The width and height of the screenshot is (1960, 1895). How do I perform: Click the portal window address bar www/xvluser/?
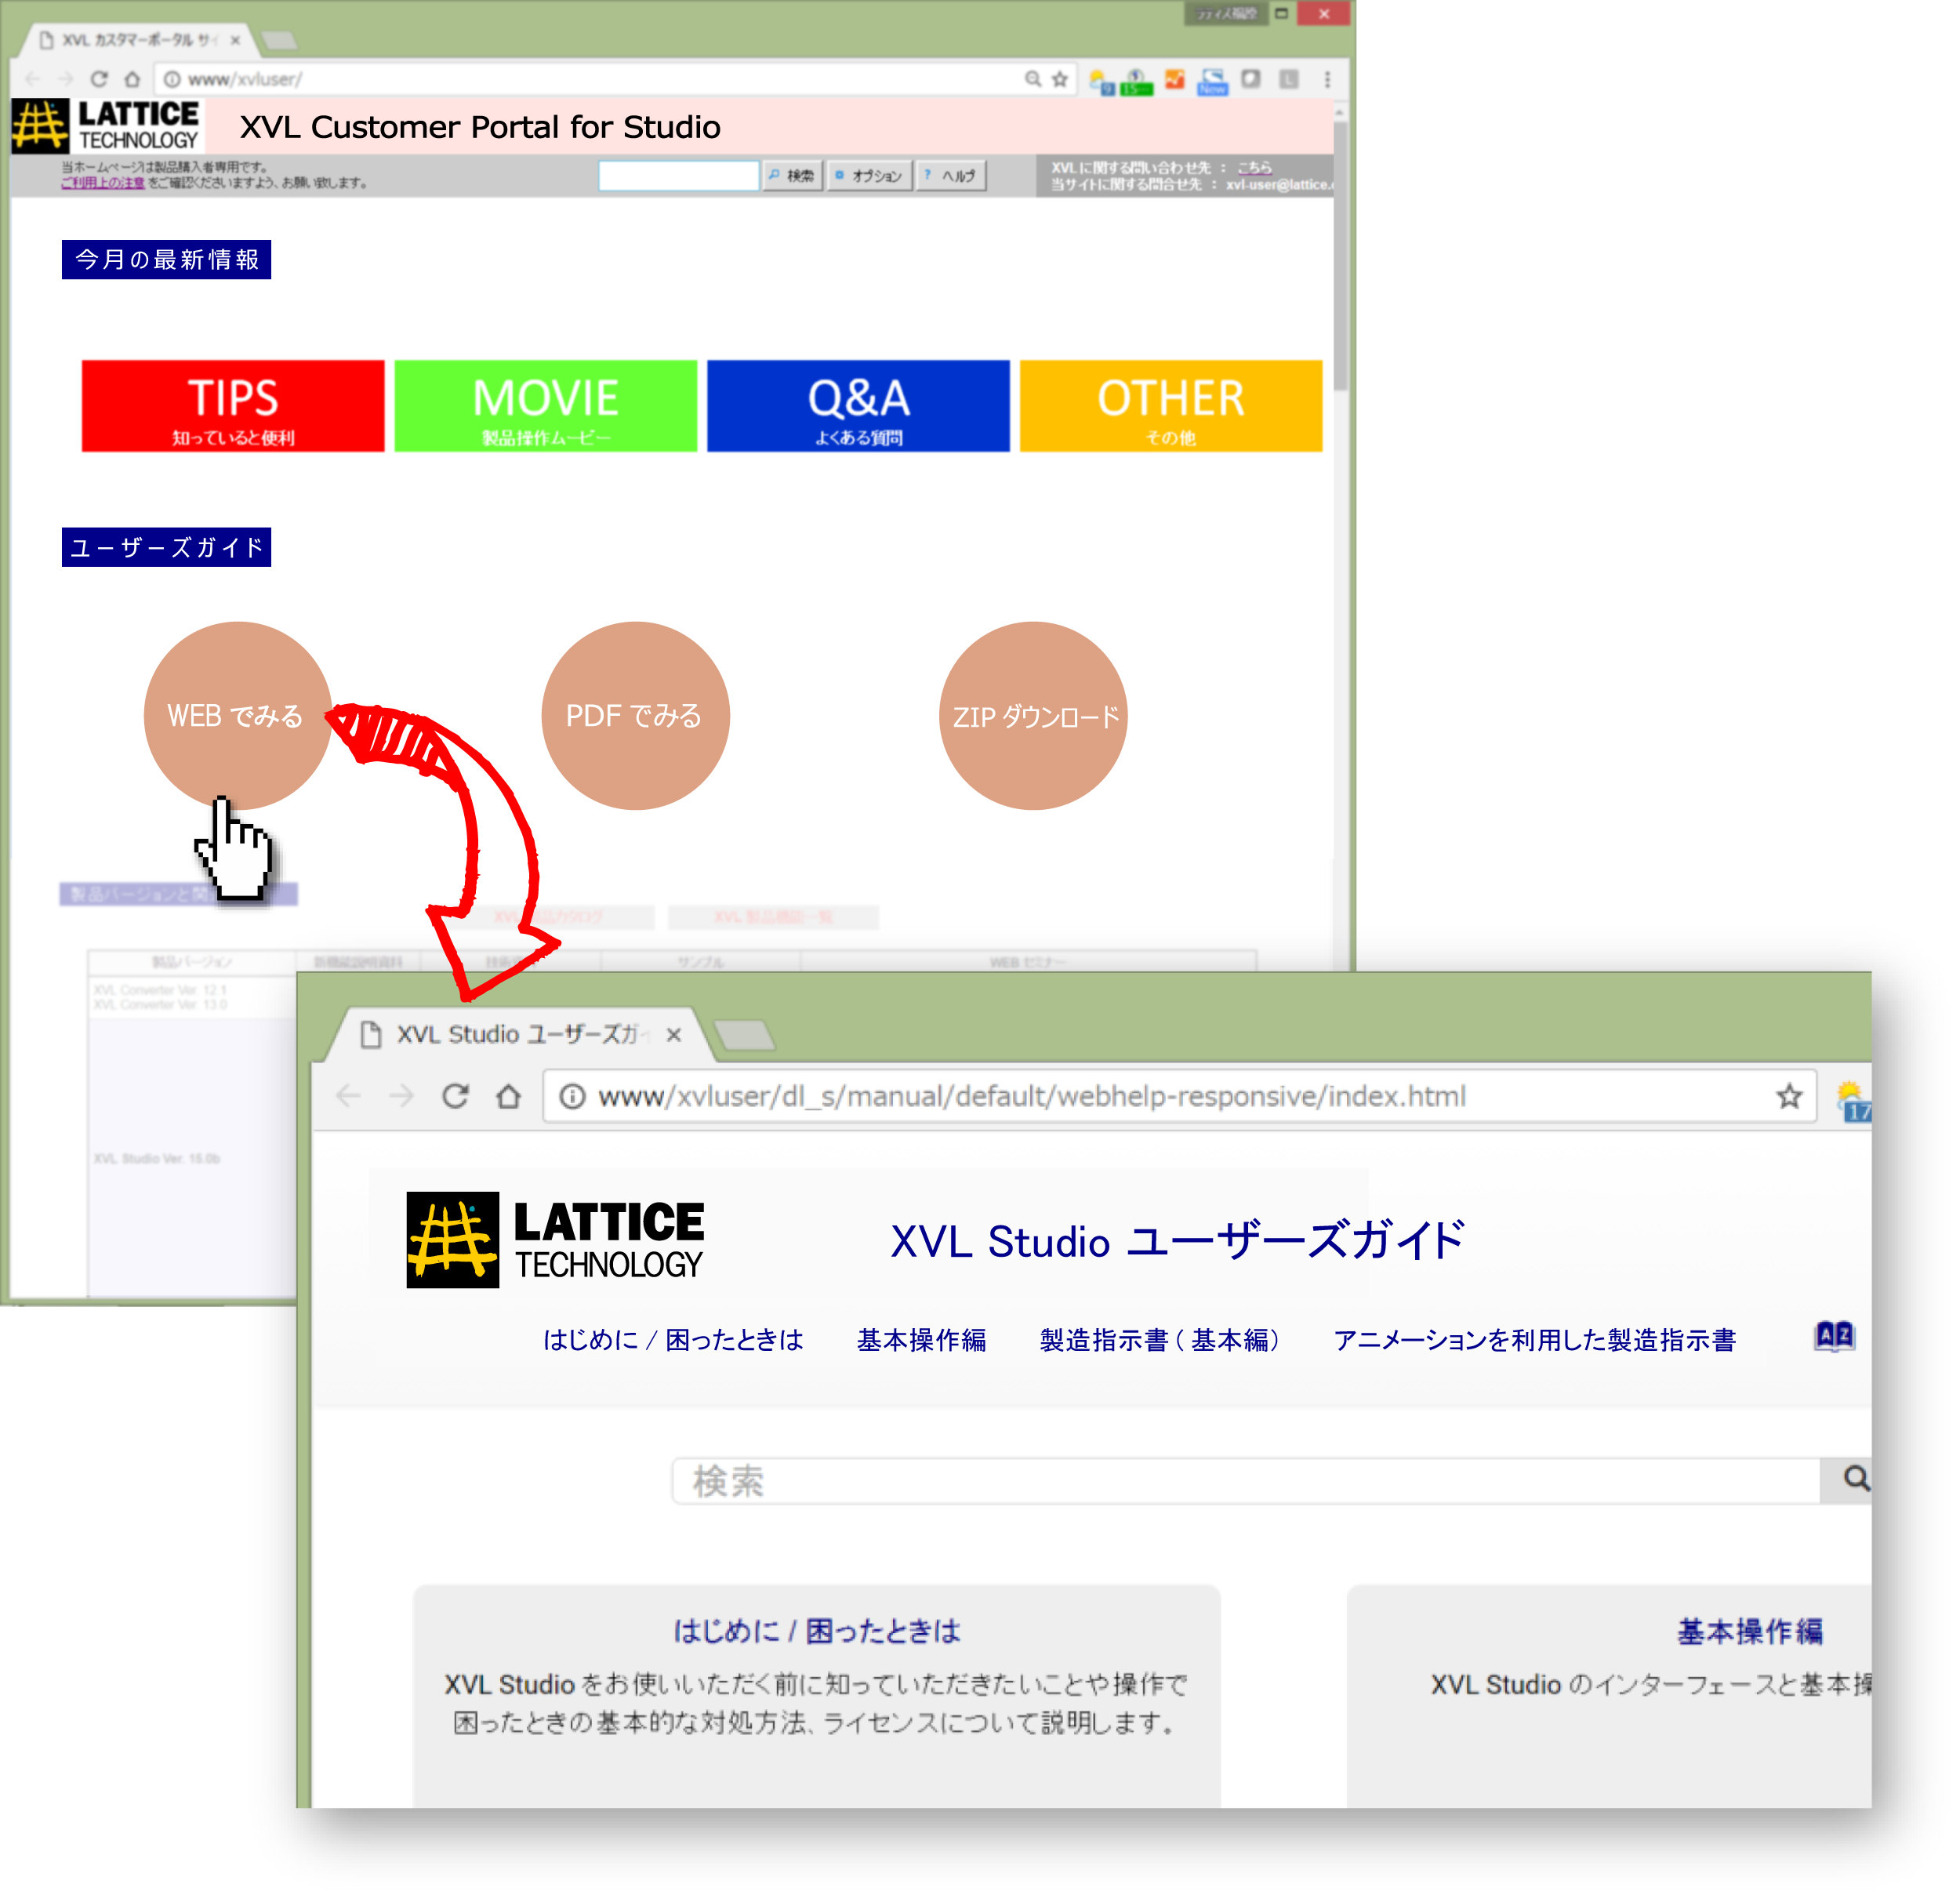coord(245,79)
